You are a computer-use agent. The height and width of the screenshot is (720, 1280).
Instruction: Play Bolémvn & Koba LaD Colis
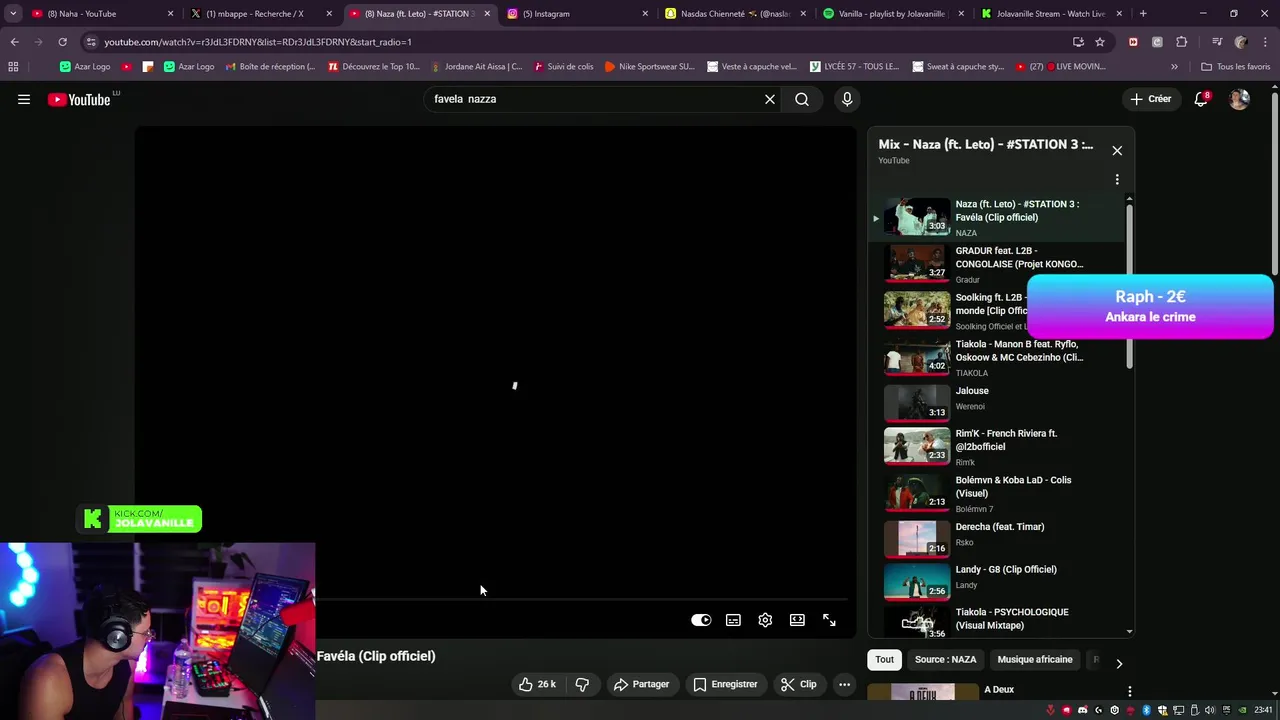coord(995,494)
